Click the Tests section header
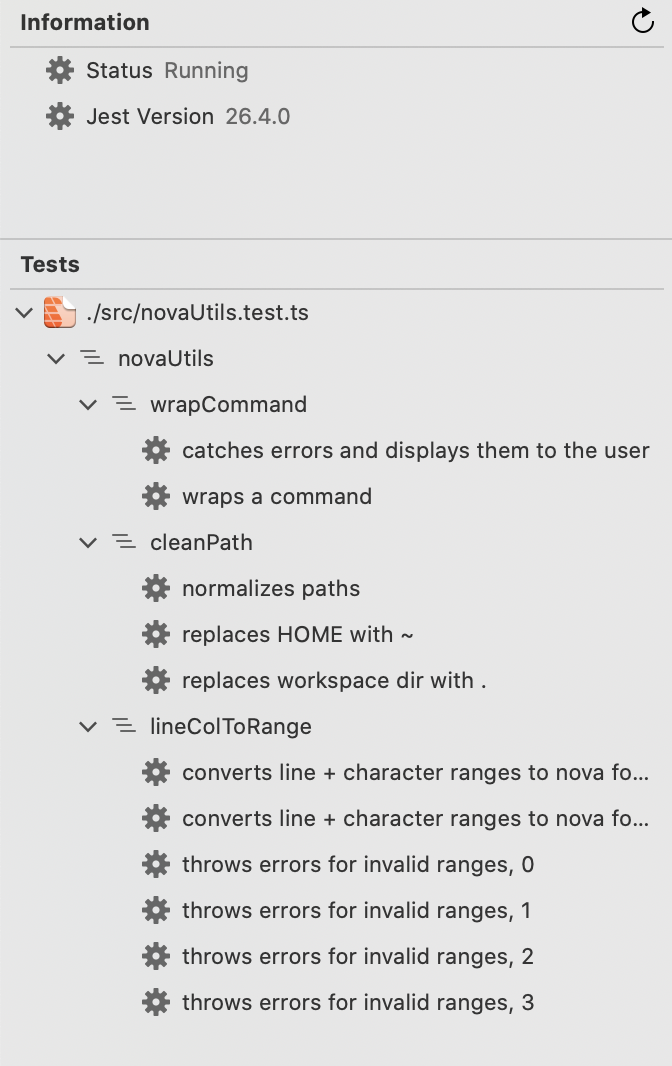Viewport: 672px width, 1066px height. [x=50, y=265]
